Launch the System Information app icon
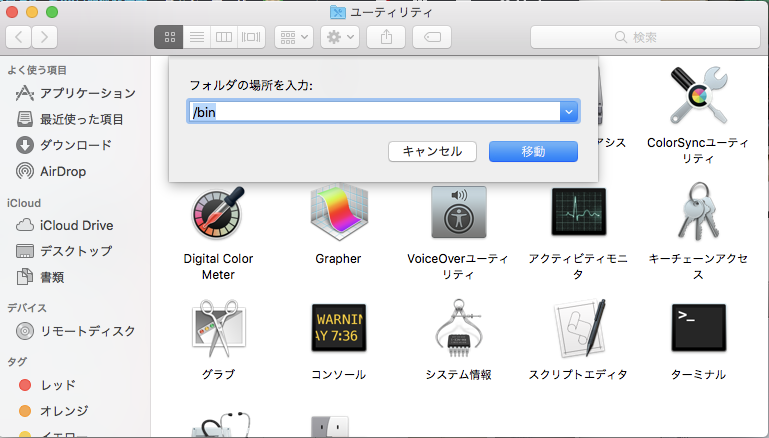This screenshot has width=769, height=438. tap(459, 327)
